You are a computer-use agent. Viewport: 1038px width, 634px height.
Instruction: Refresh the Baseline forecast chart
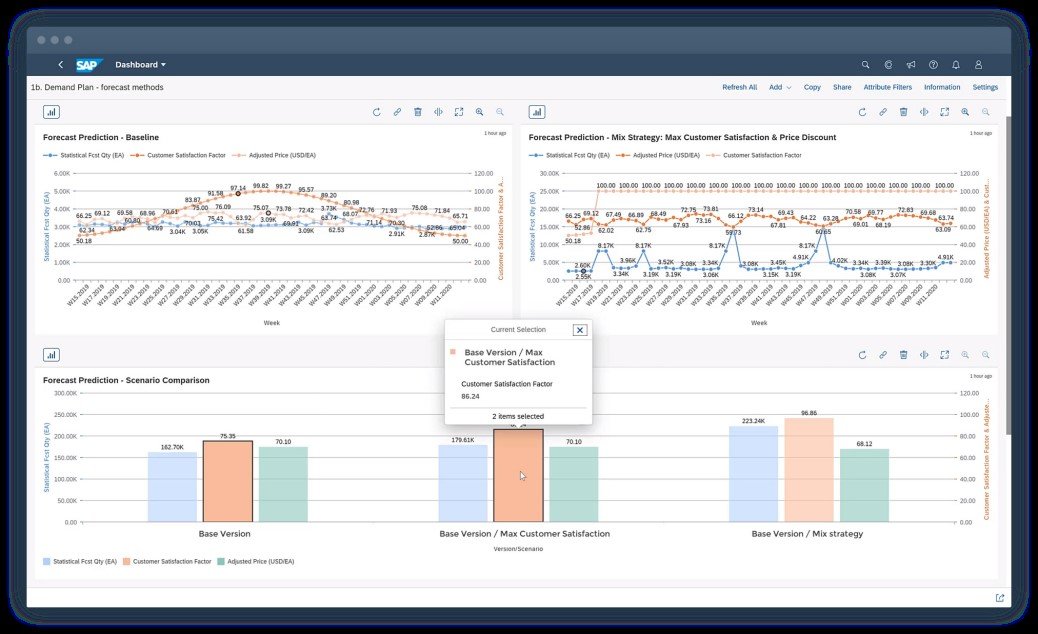[377, 112]
